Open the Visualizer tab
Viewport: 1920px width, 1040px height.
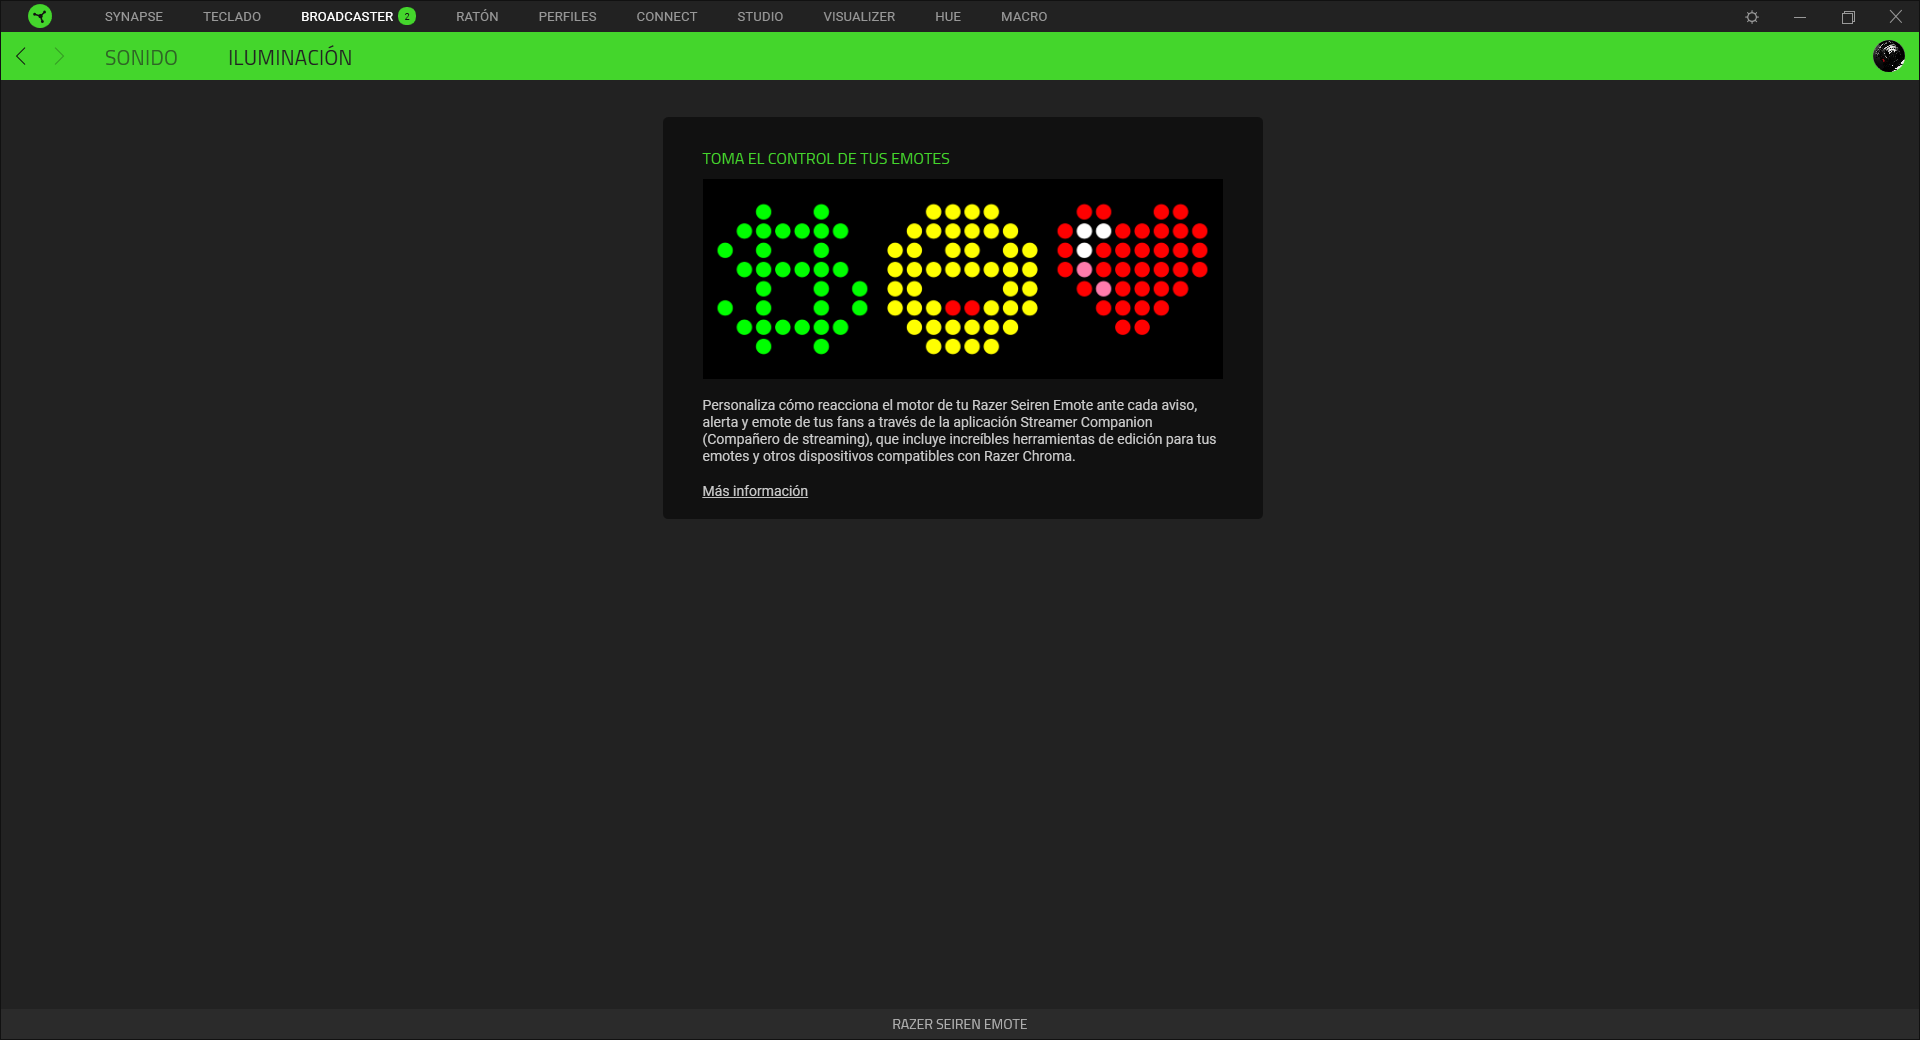point(859,17)
